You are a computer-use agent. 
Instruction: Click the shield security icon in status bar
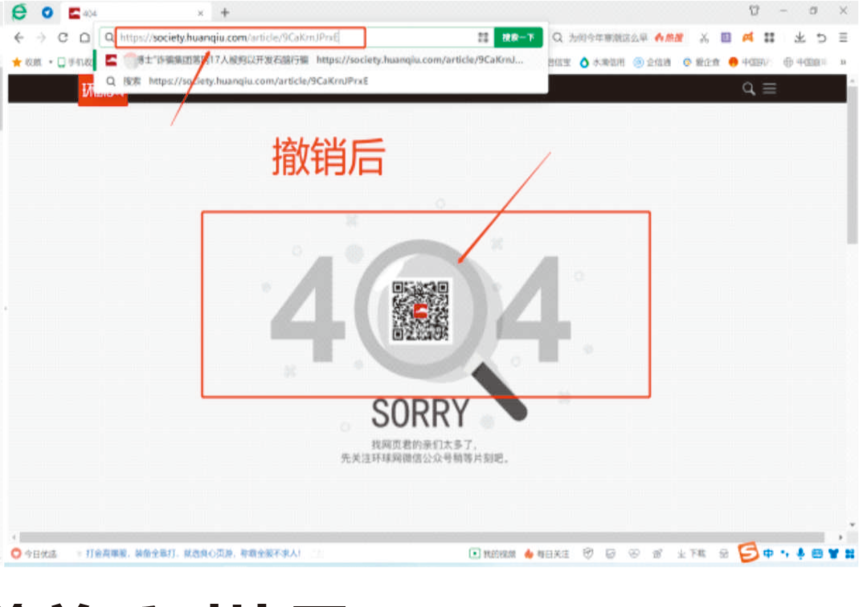tap(588, 554)
